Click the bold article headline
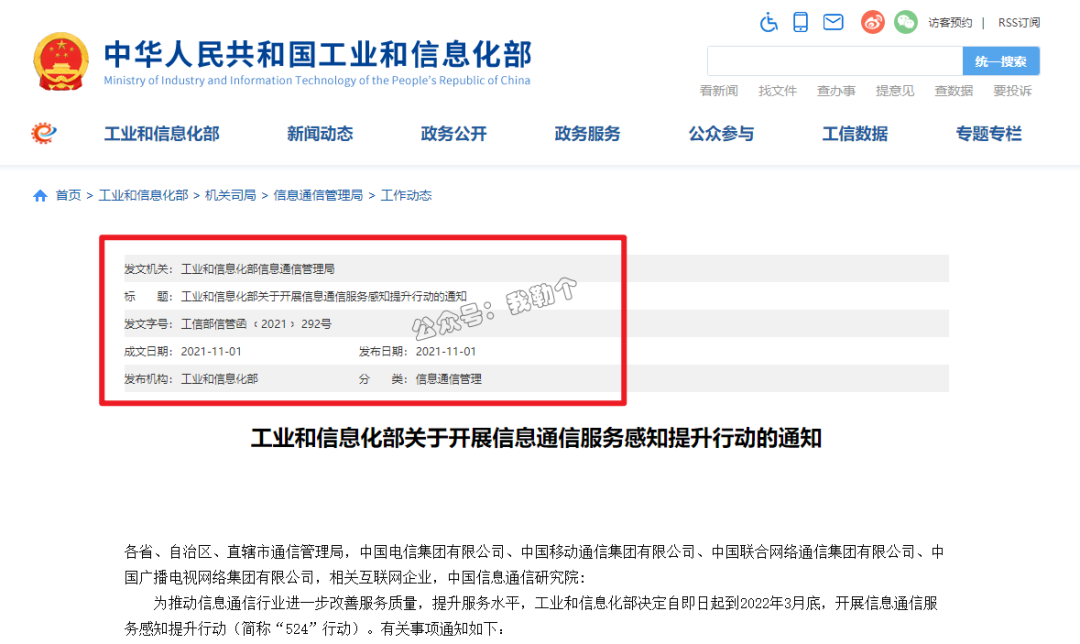This screenshot has height=644, width=1080. [x=536, y=438]
